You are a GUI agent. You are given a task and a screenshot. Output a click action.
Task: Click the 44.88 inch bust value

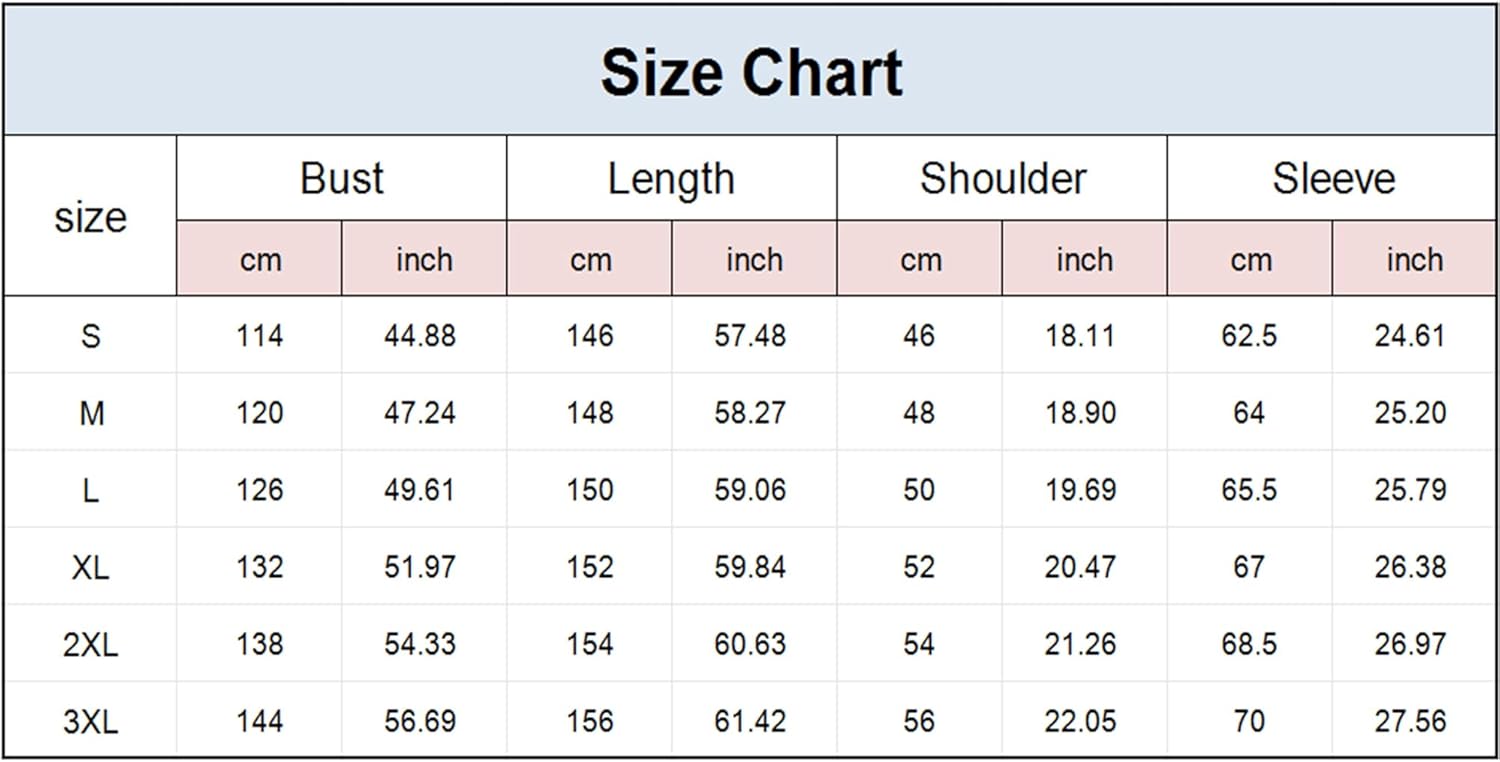(x=420, y=336)
